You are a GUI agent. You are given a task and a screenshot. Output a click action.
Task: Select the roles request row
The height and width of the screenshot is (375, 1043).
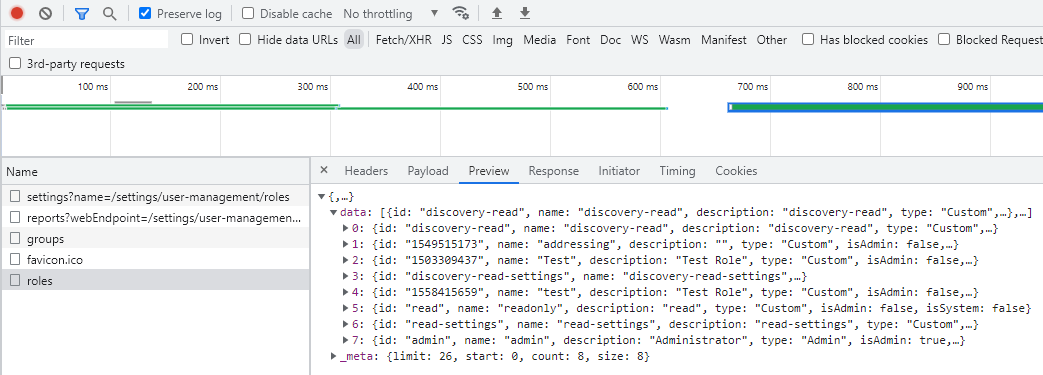click(x=155, y=281)
